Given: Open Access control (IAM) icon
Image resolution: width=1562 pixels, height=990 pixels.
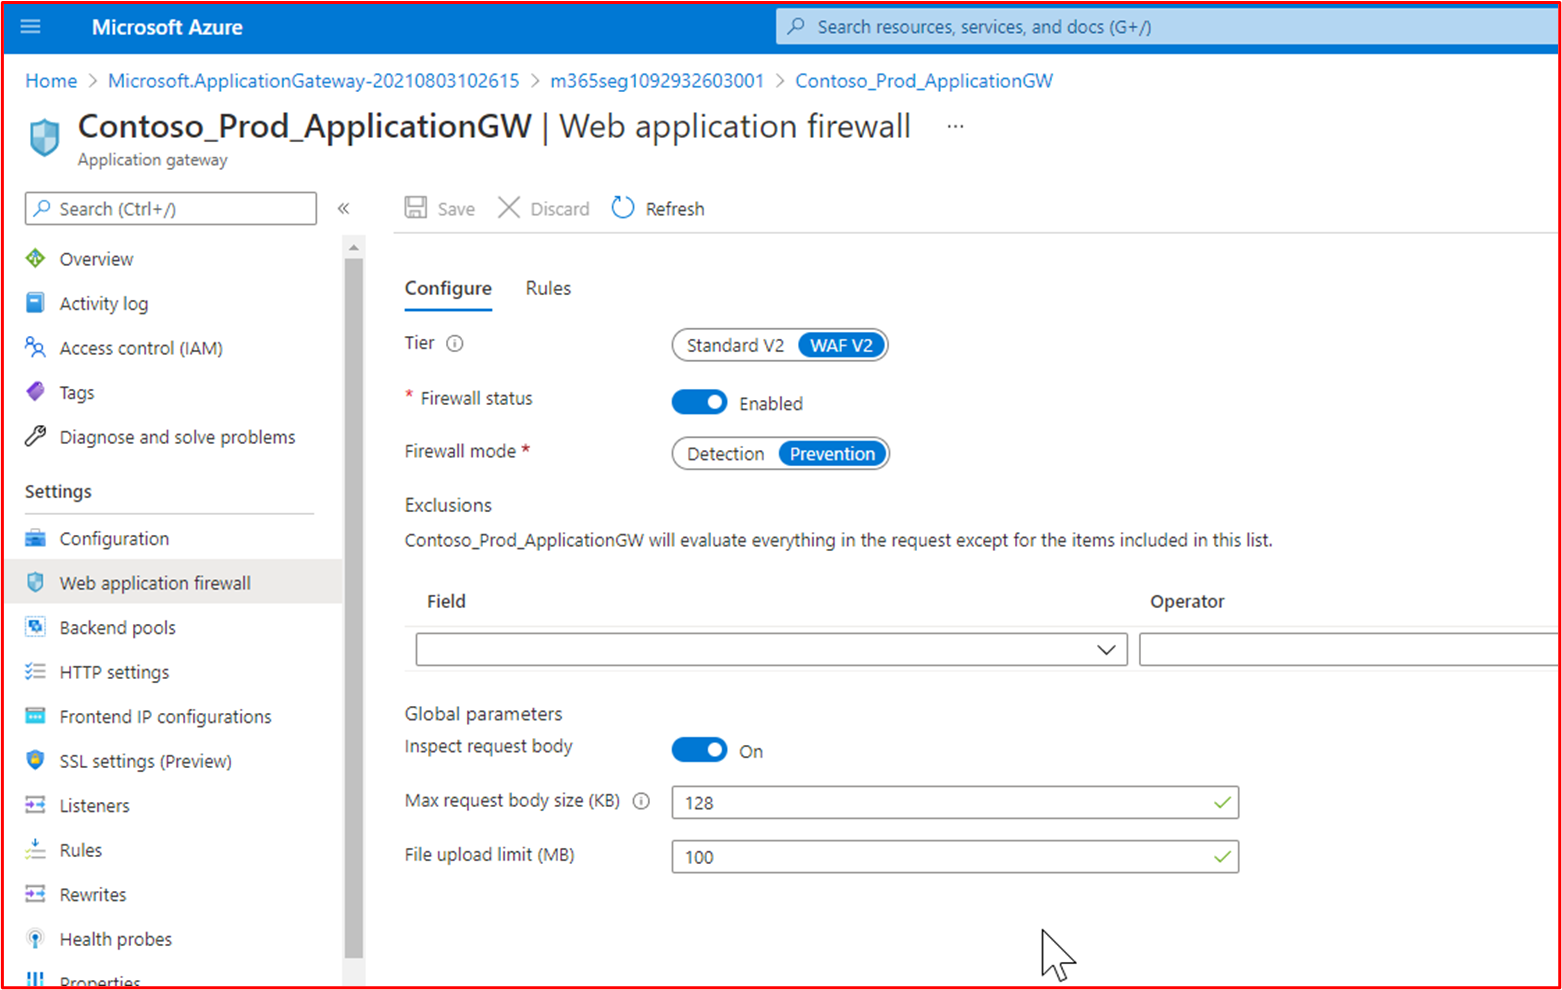Looking at the screenshot, I should (36, 348).
